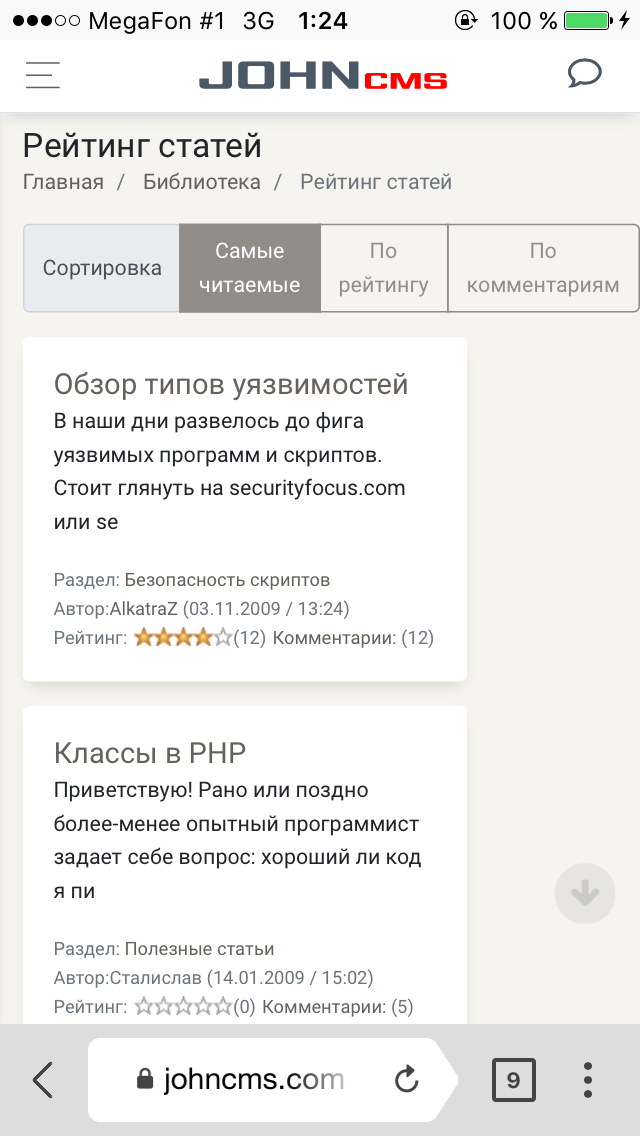This screenshot has height=1136, width=640.
Task: Open the "Полезные статьи" section link
Action: pyautogui.click(x=199, y=949)
